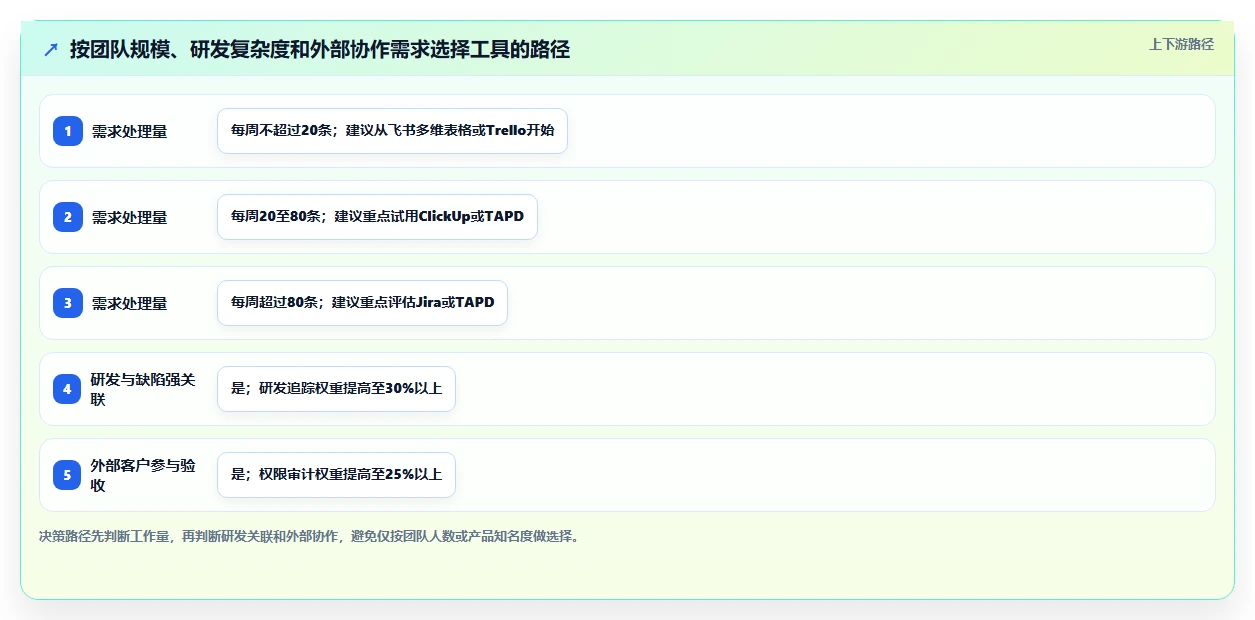This screenshot has height=620, width=1255.
Task: Click step number badge 3
Action: pos(68,303)
